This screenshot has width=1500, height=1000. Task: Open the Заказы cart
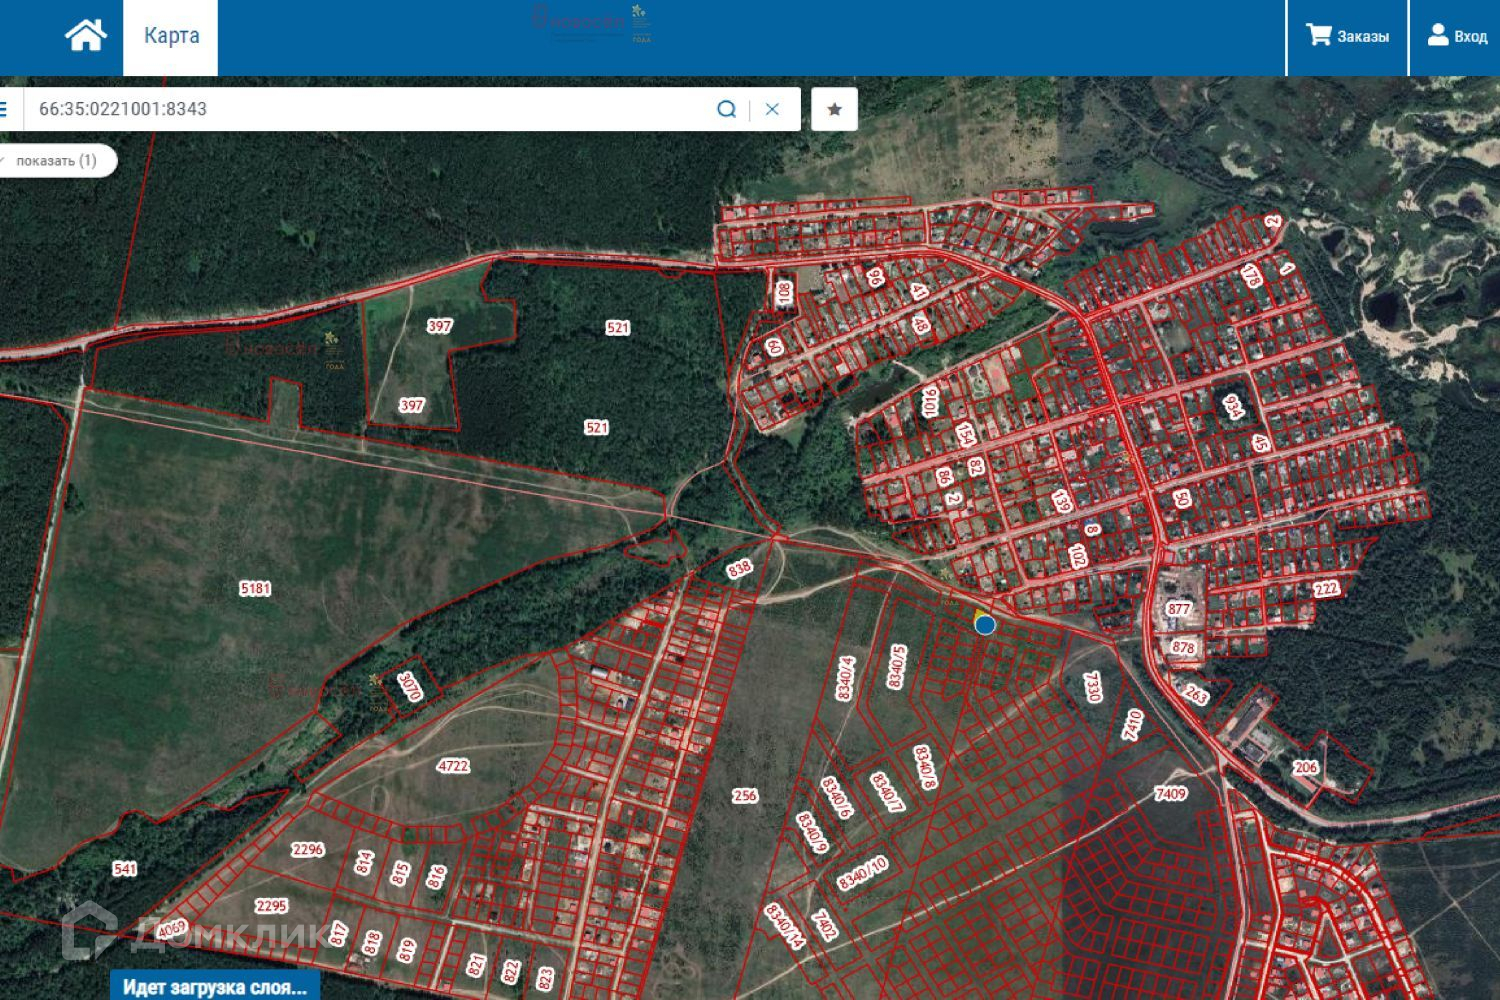point(1347,36)
